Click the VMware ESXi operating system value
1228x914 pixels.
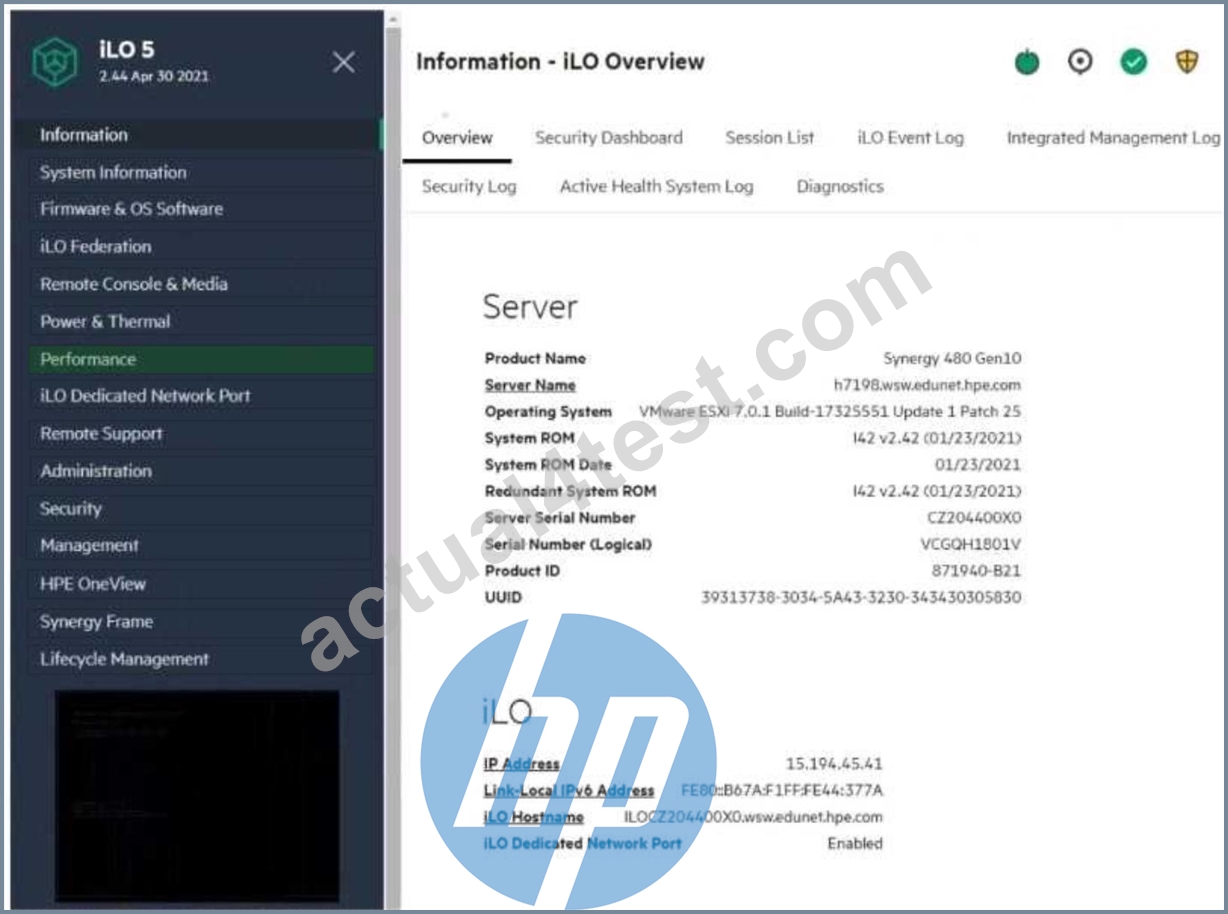(830, 412)
